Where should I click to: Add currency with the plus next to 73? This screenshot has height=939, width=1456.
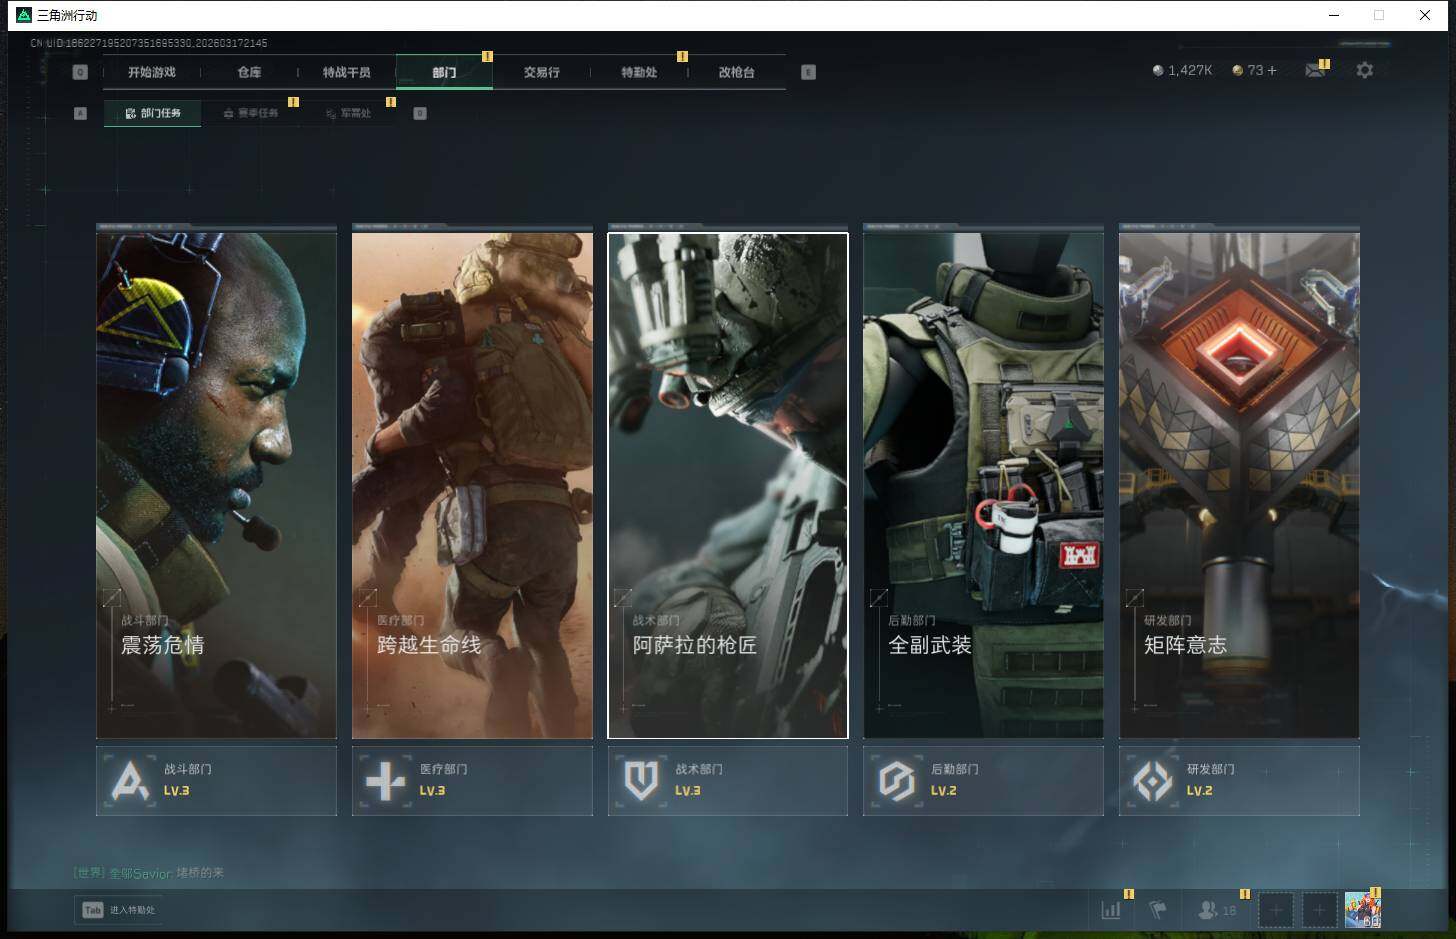[x=1272, y=70]
